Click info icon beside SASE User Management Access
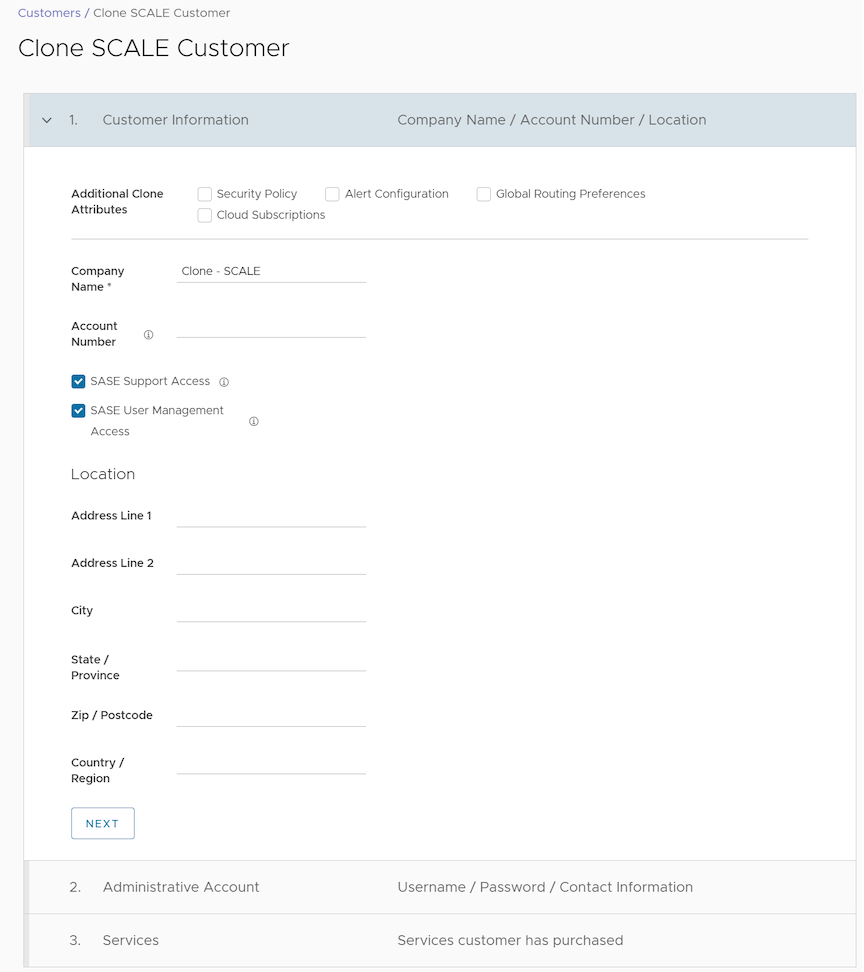The width and height of the screenshot is (864, 972). (253, 422)
